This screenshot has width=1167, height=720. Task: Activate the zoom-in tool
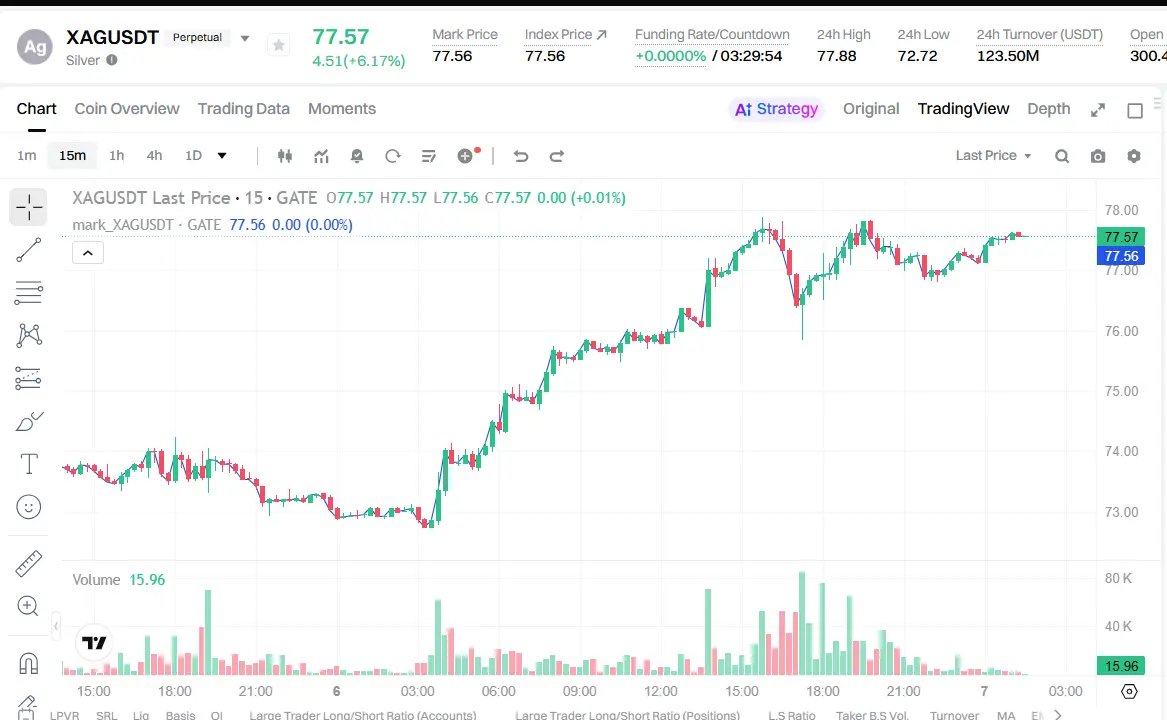click(x=28, y=606)
